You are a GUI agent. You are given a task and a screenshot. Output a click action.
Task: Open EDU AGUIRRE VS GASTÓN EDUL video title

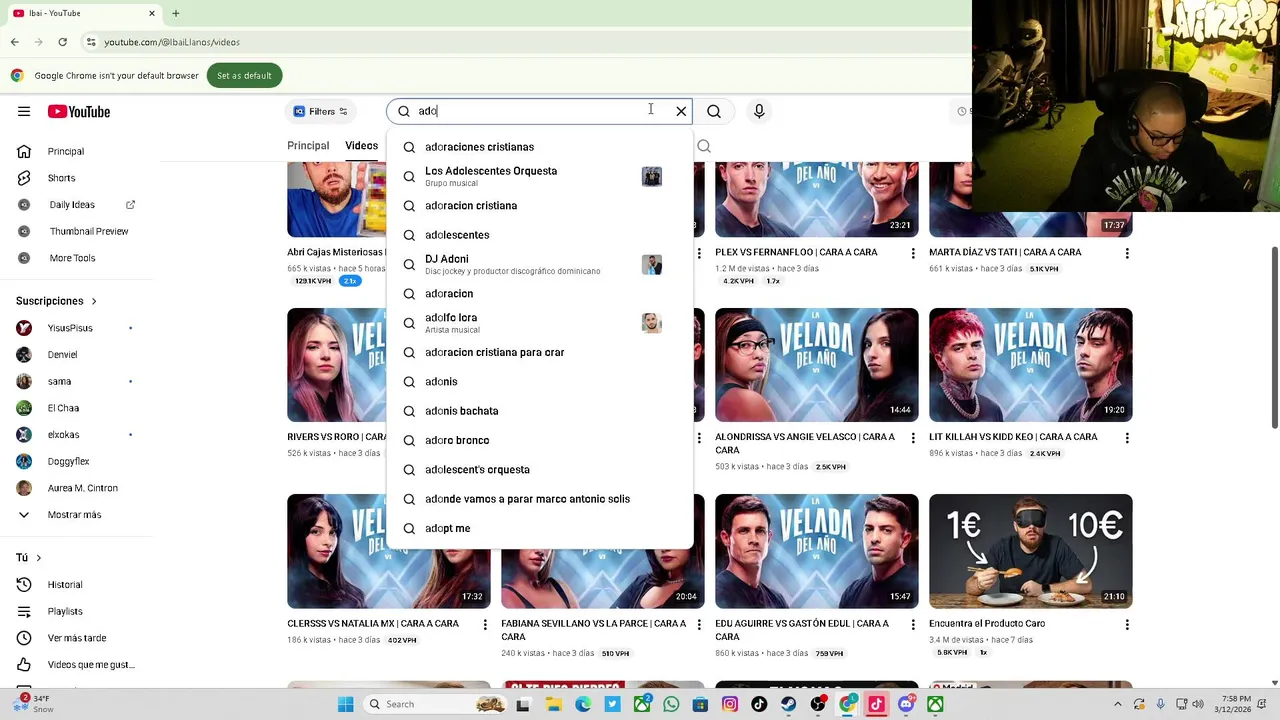tap(802, 629)
